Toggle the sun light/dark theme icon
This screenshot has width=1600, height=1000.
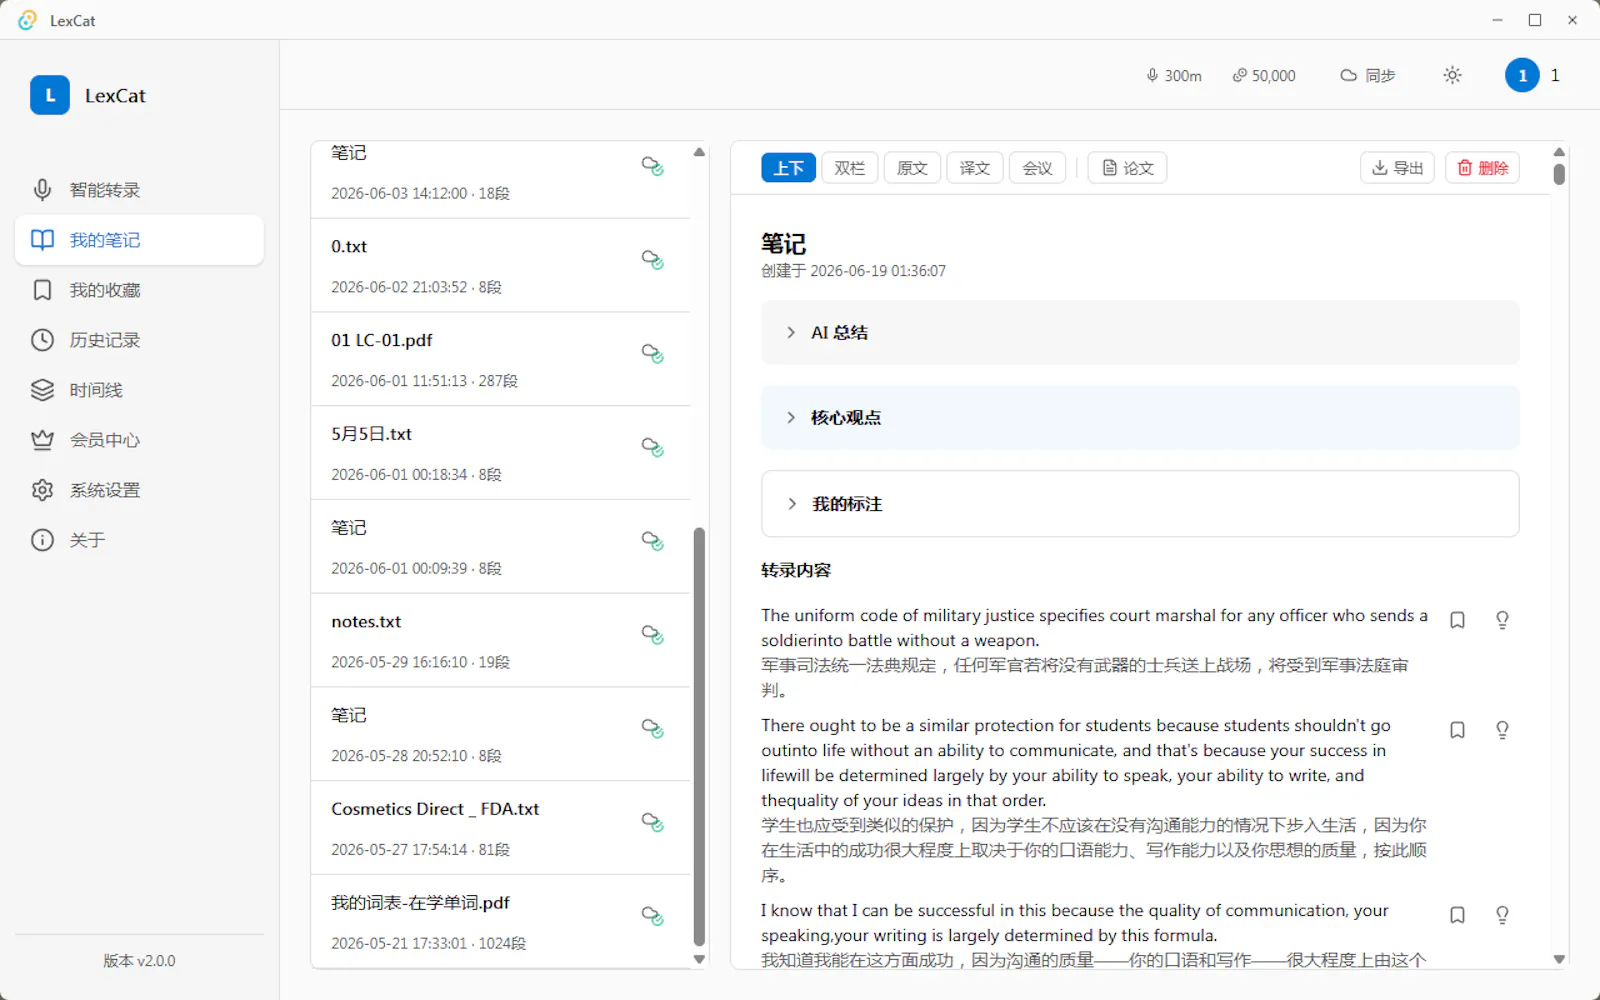tap(1453, 75)
